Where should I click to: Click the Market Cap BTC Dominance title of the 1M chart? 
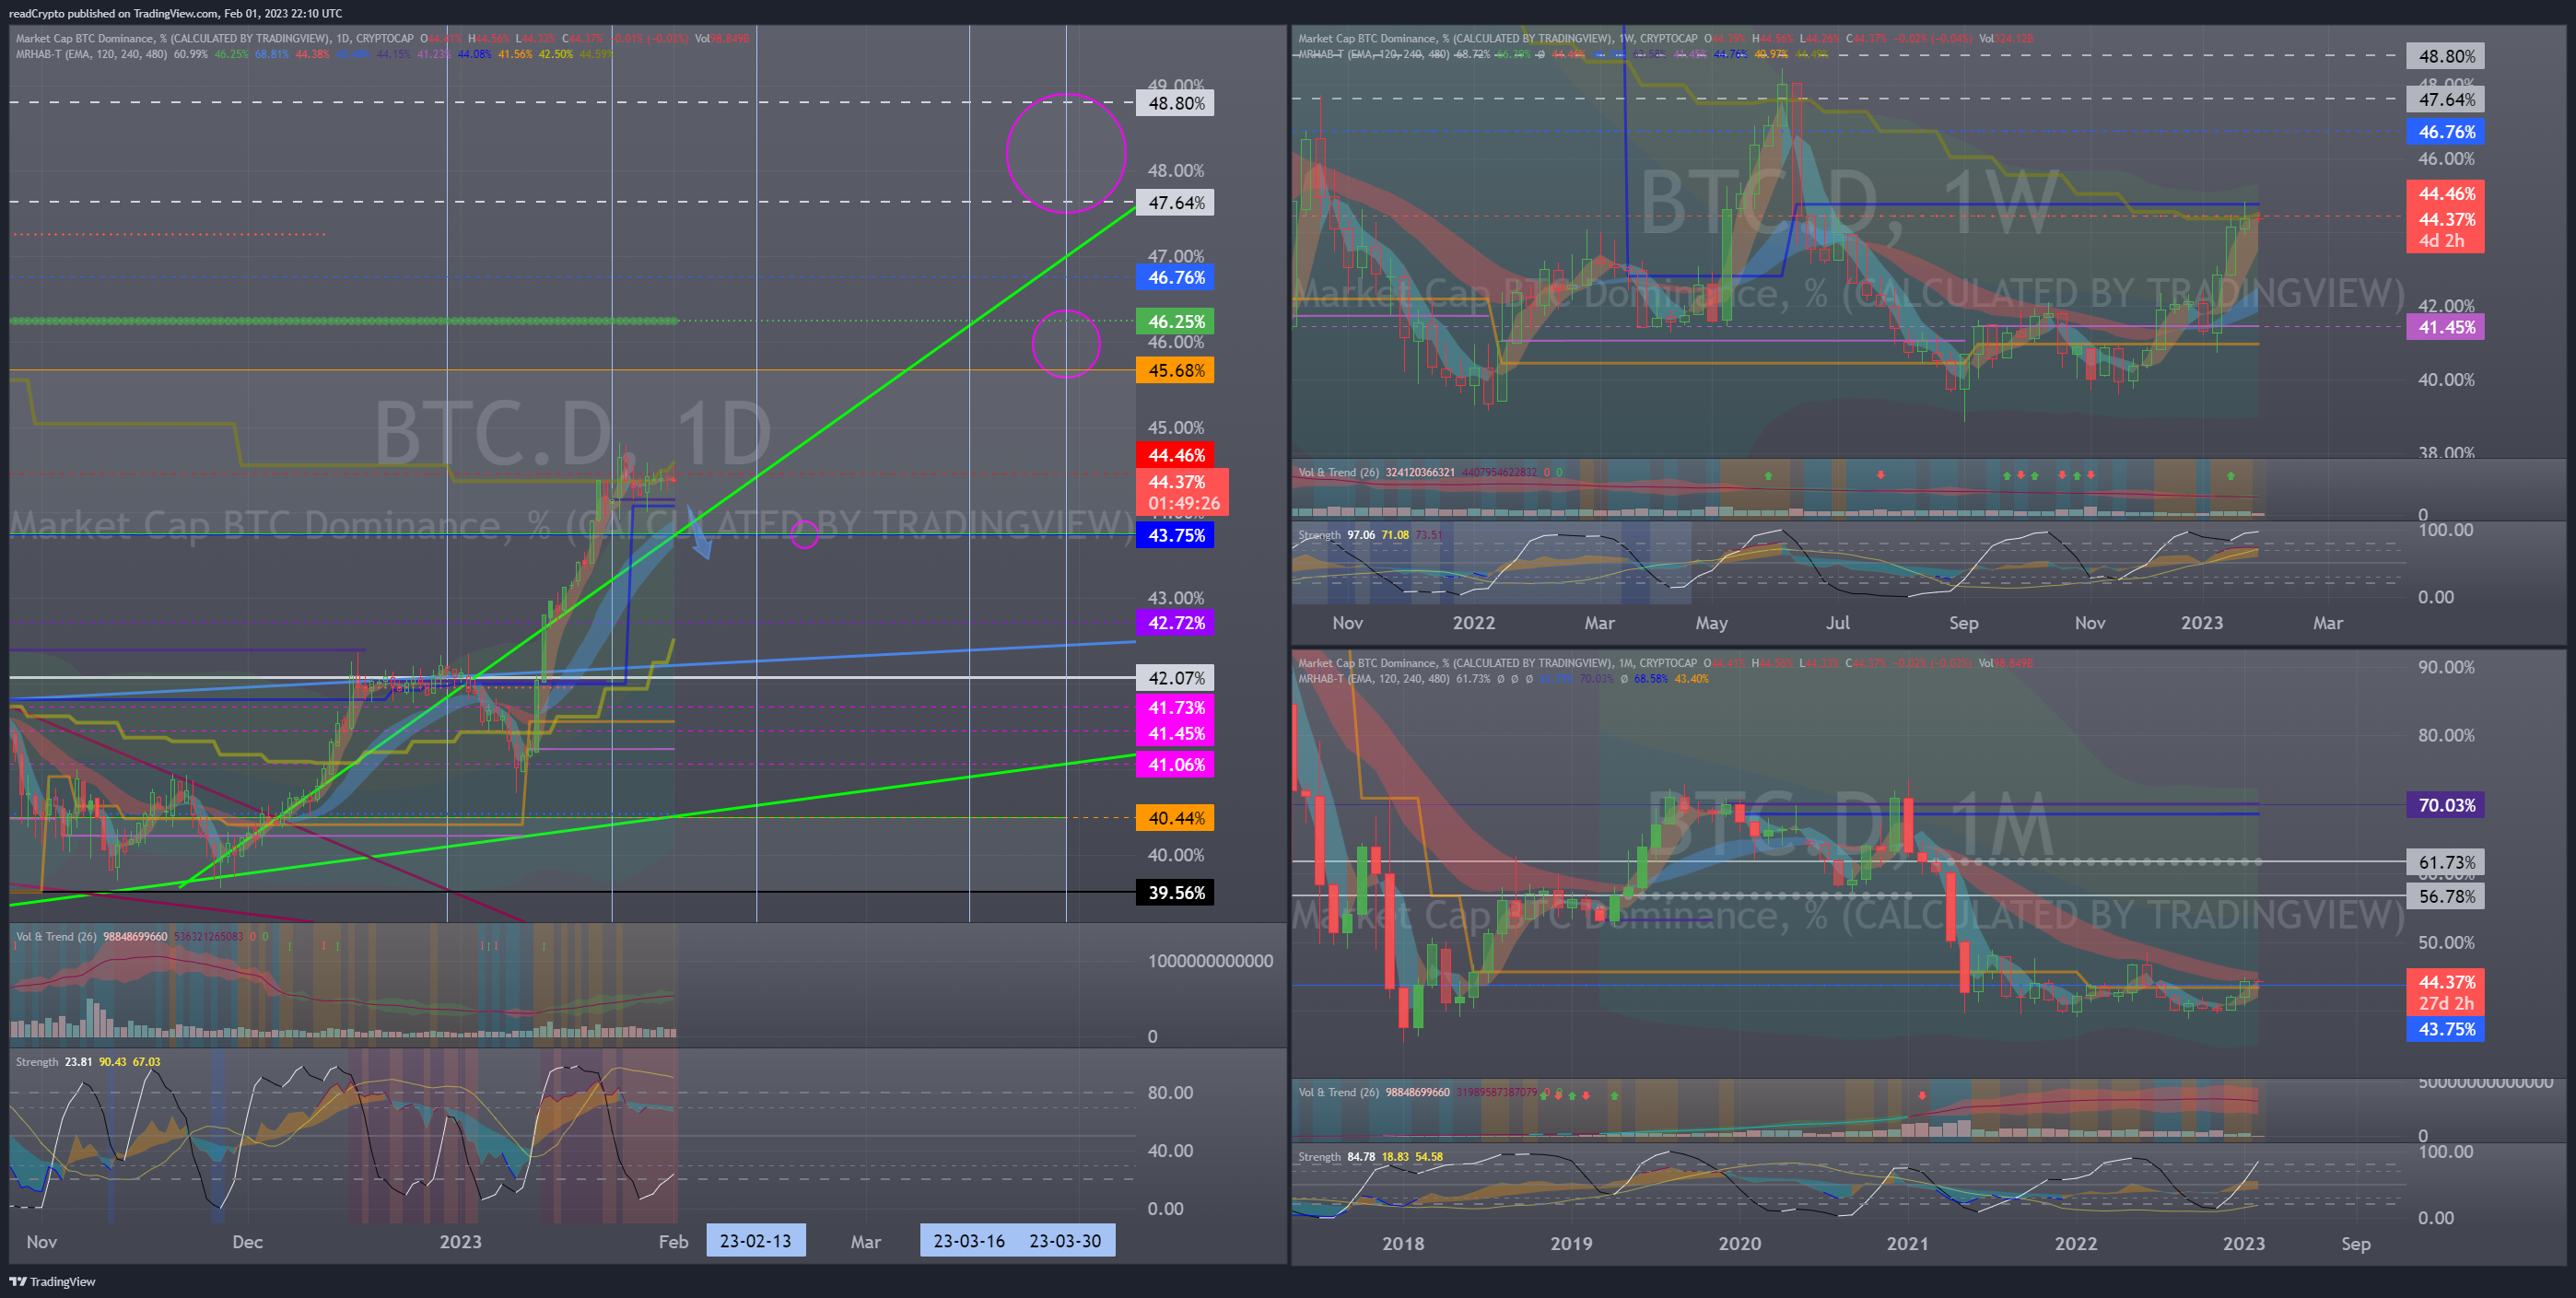1497,662
